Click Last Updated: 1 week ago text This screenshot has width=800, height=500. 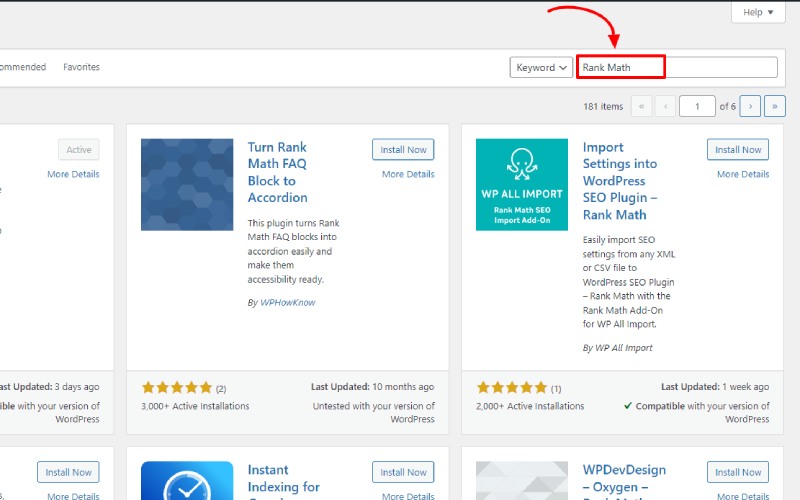pos(715,387)
